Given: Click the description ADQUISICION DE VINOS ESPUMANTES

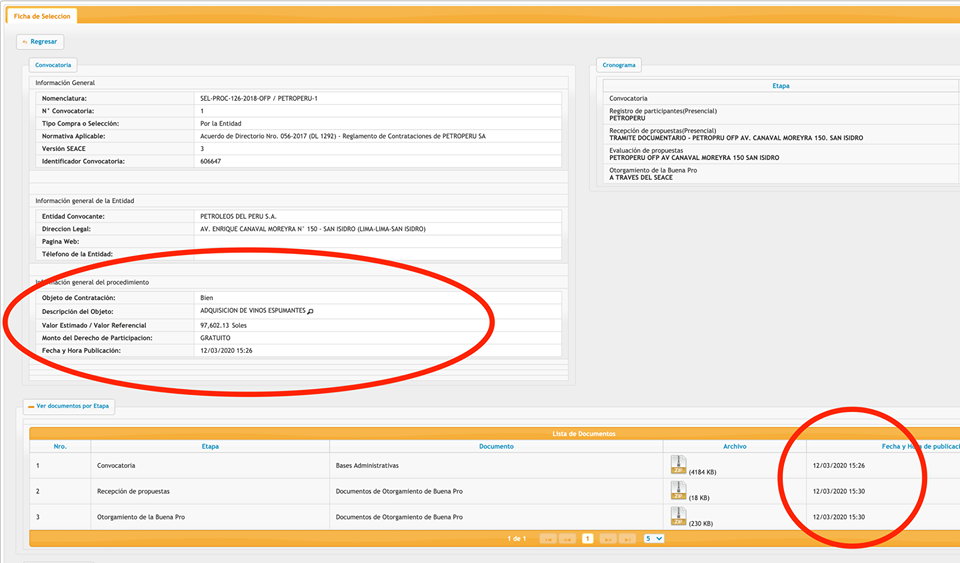Looking at the screenshot, I should 252,311.
